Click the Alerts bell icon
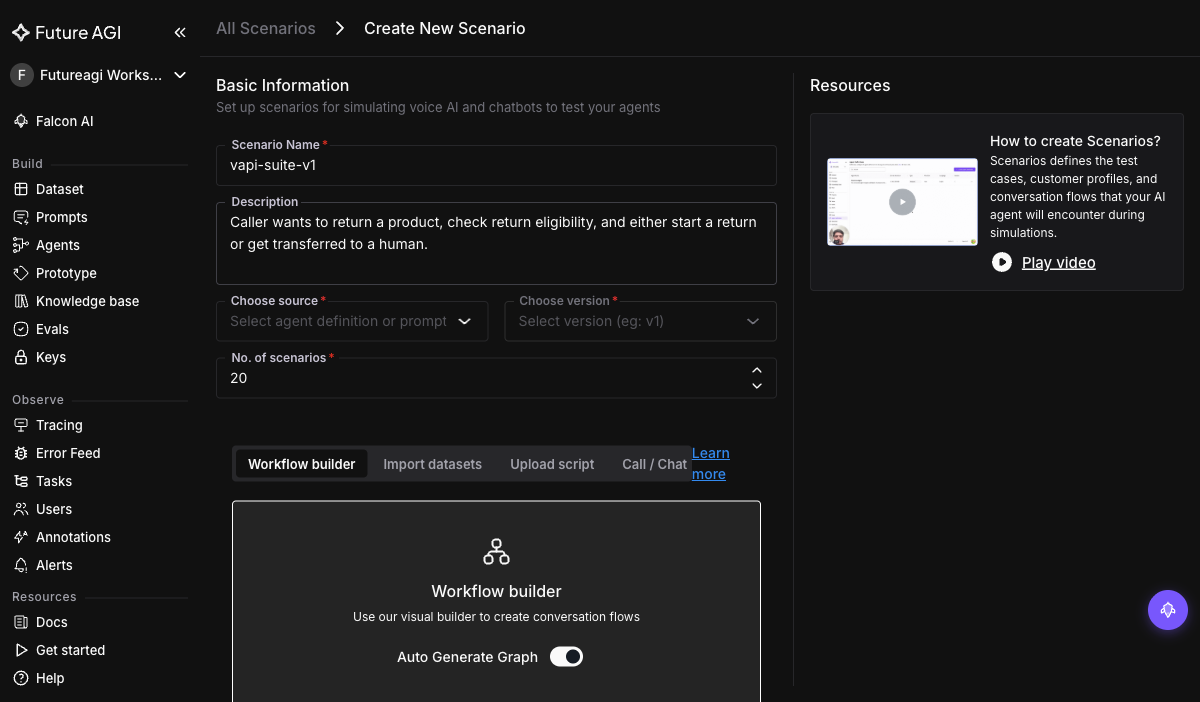 [20, 565]
